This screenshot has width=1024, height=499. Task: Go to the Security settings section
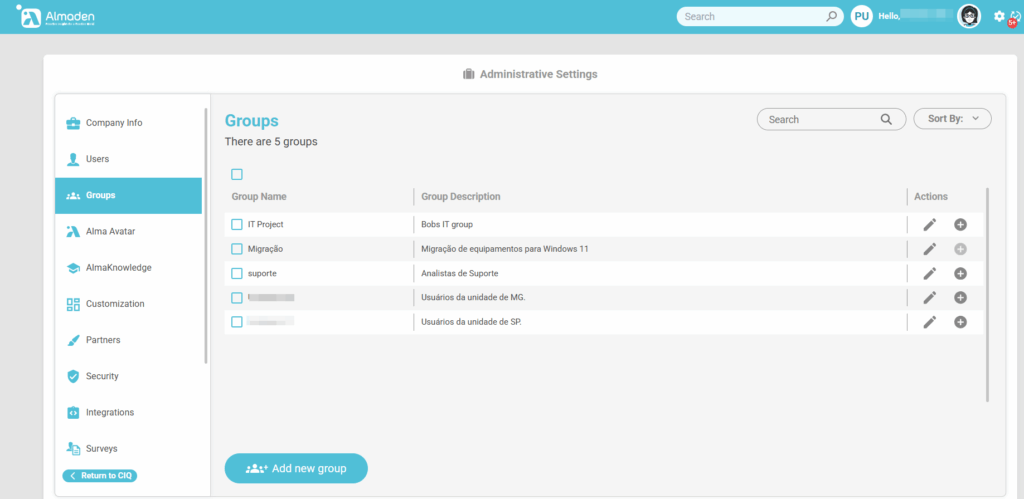[x=102, y=376]
